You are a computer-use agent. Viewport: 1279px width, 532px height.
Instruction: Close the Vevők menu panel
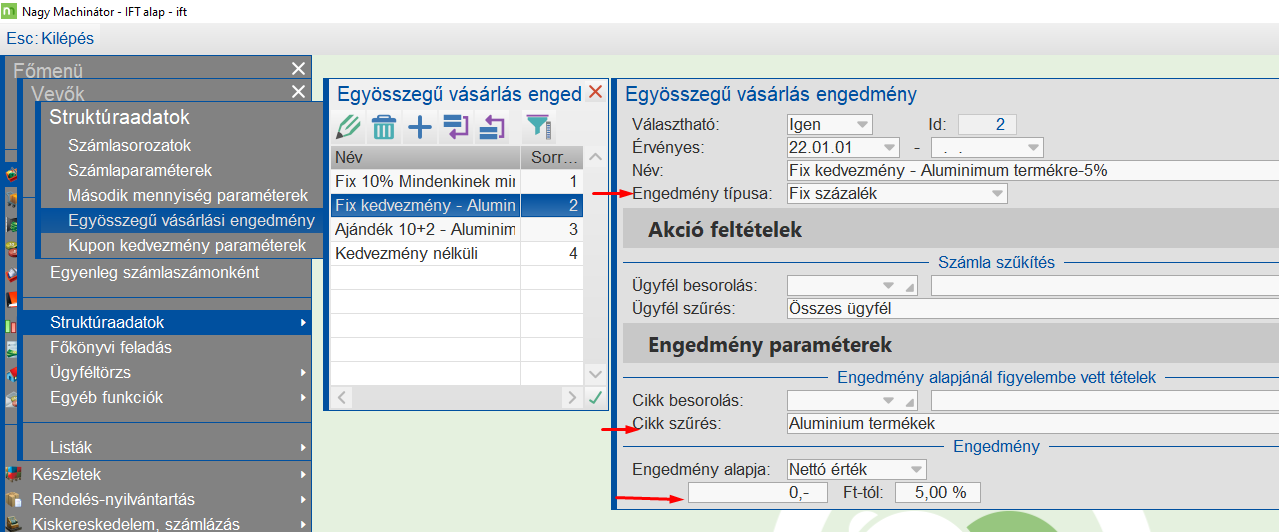(298, 92)
